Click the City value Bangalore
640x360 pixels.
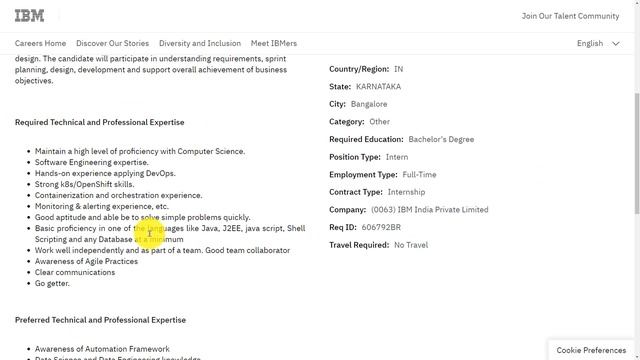pos(369,104)
